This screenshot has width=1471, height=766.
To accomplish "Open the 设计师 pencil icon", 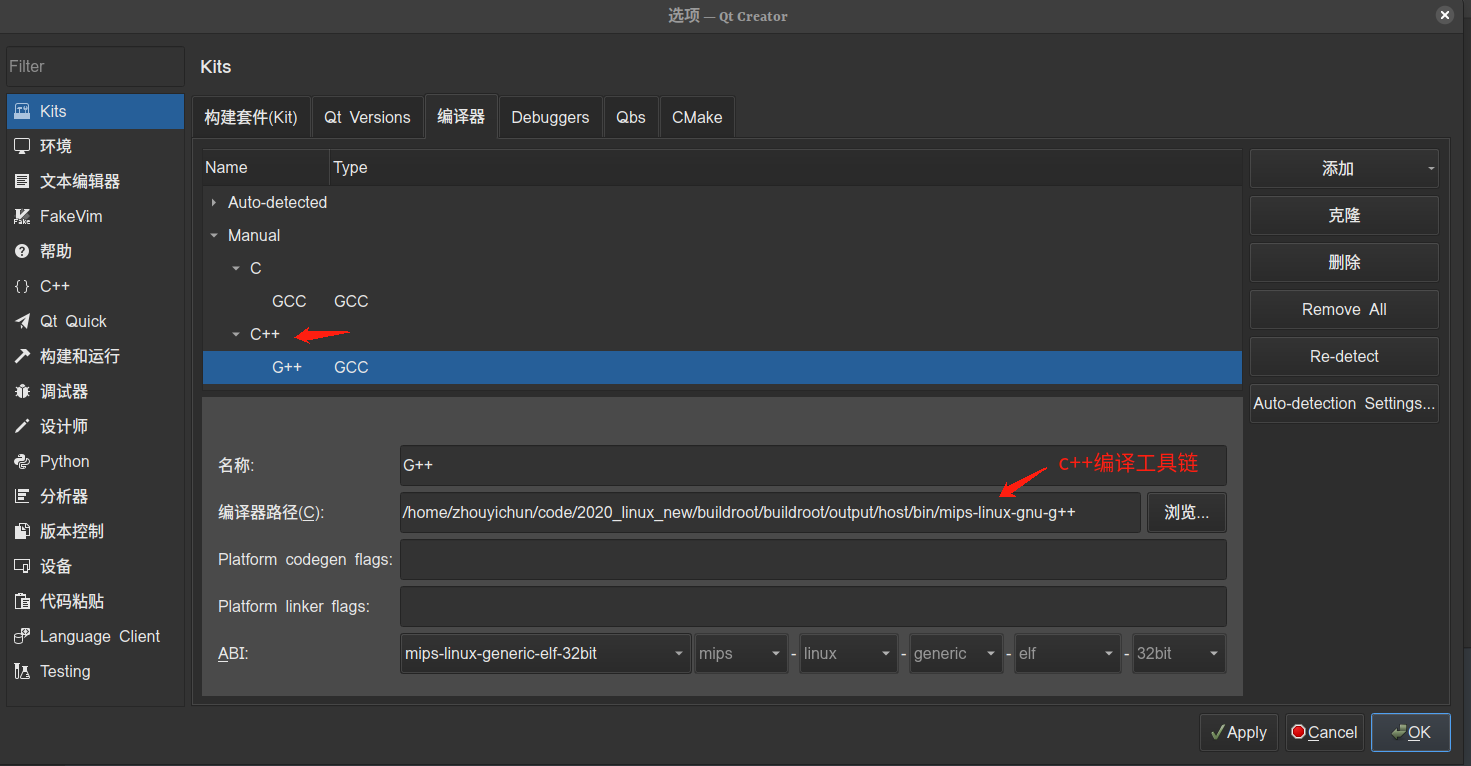I will pos(22,426).
